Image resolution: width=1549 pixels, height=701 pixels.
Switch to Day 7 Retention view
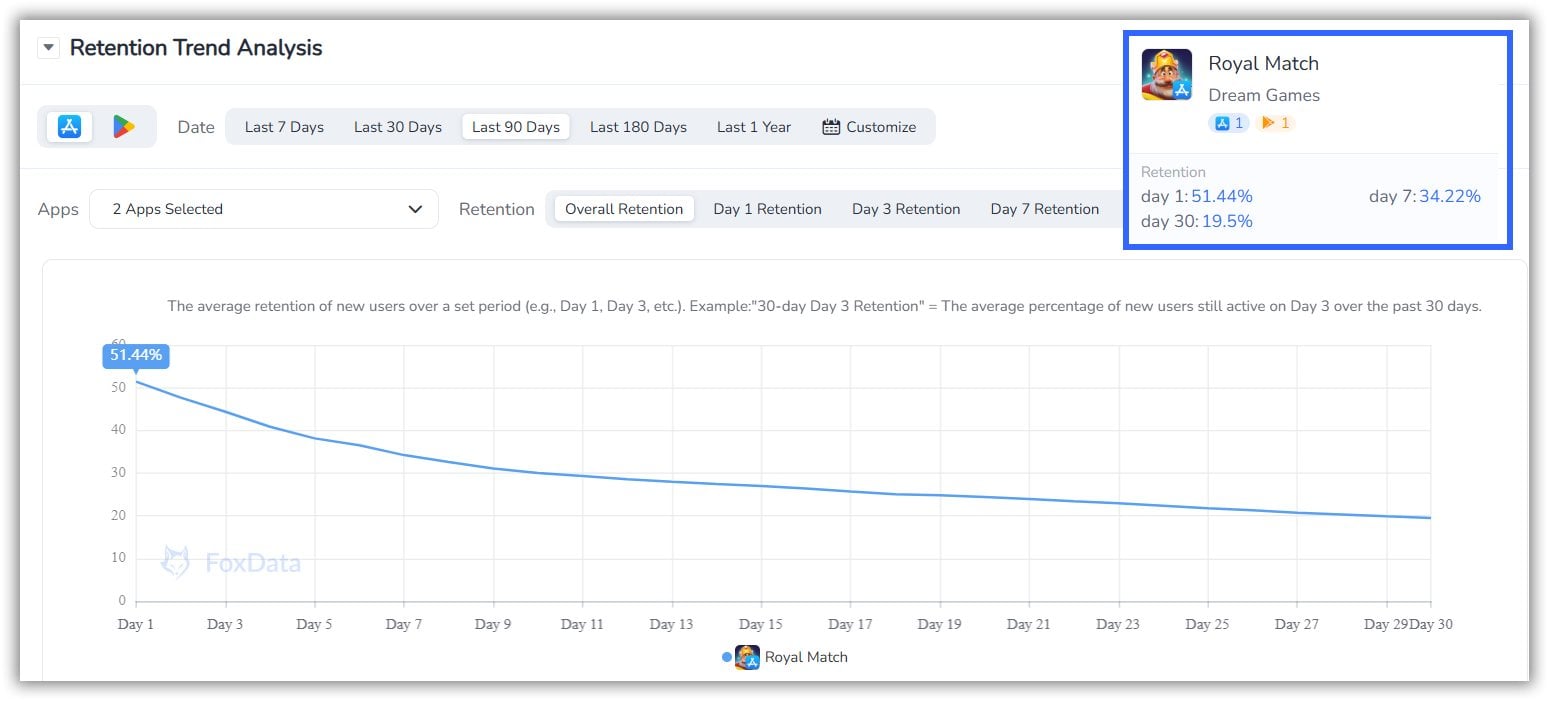[x=1045, y=209]
